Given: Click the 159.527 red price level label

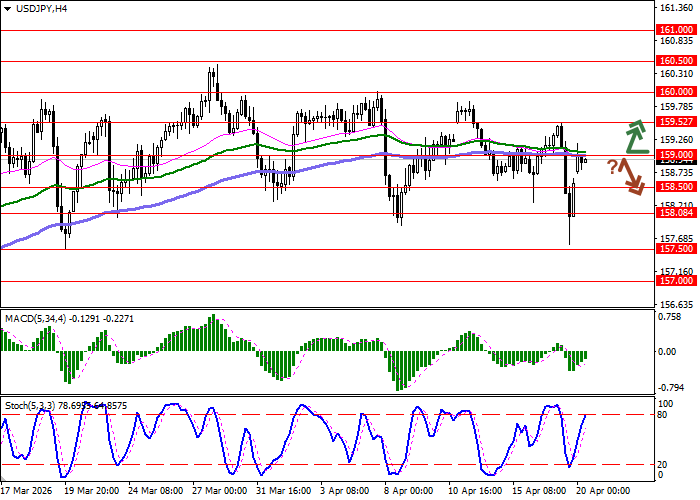Looking at the screenshot, I should tap(676, 121).
